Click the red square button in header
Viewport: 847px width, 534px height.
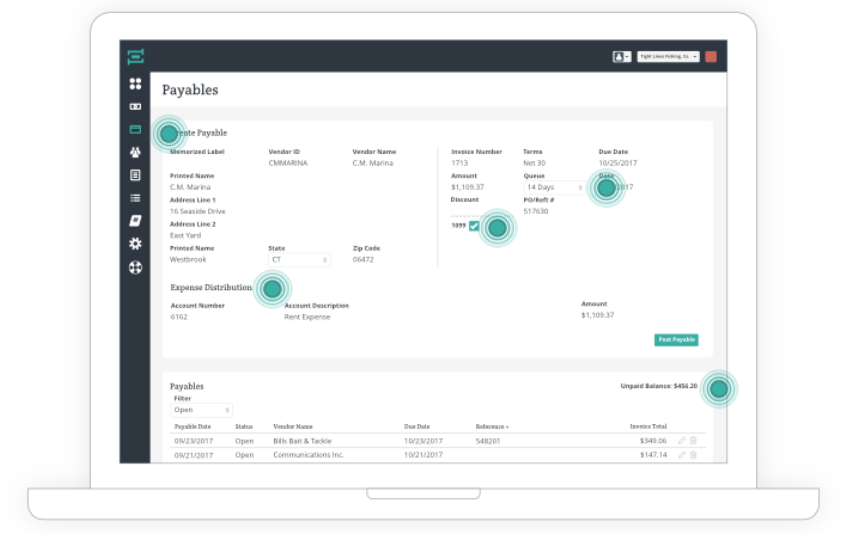pos(711,57)
